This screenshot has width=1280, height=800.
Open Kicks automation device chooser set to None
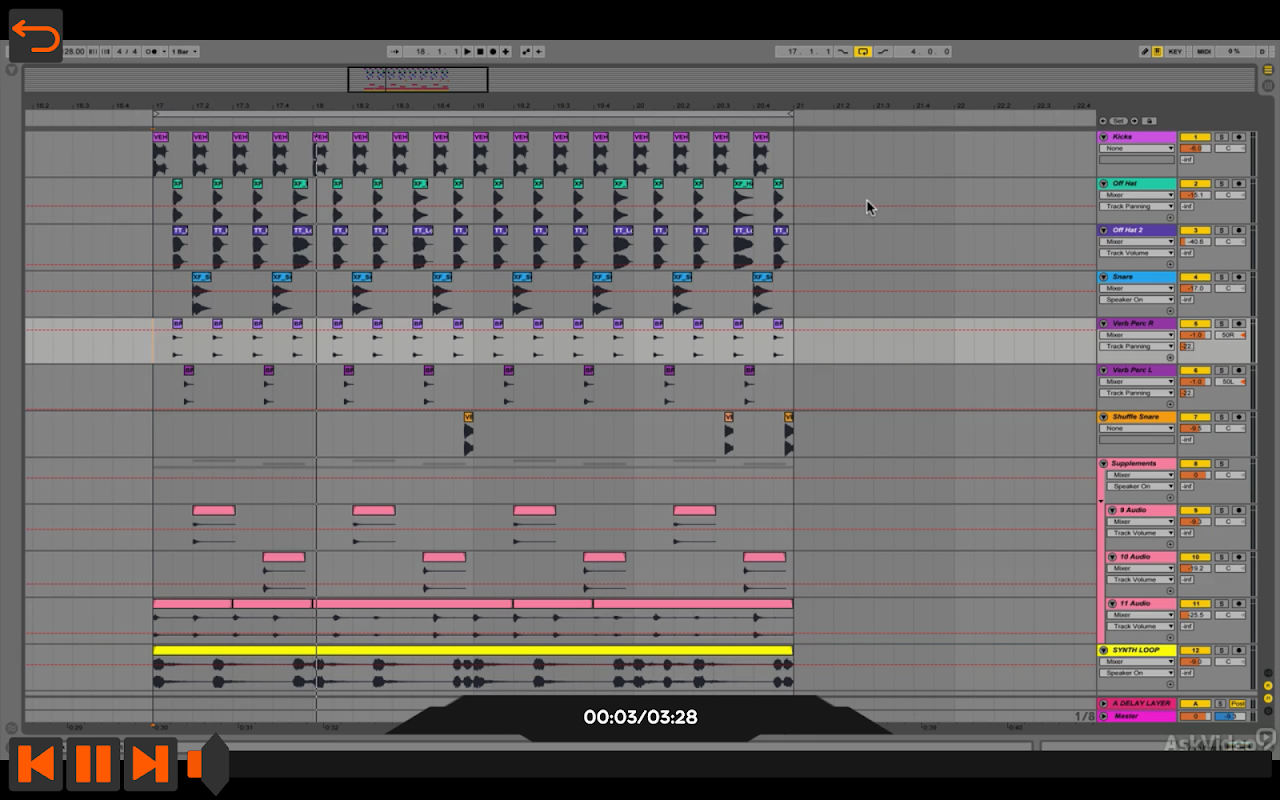pyautogui.click(x=1137, y=148)
